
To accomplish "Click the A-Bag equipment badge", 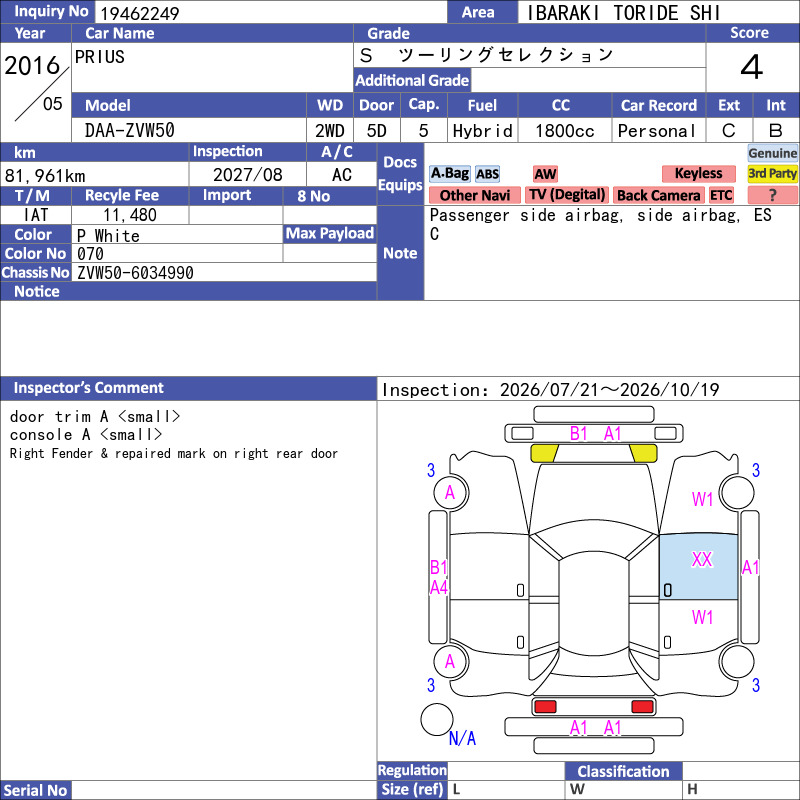I will tap(449, 173).
